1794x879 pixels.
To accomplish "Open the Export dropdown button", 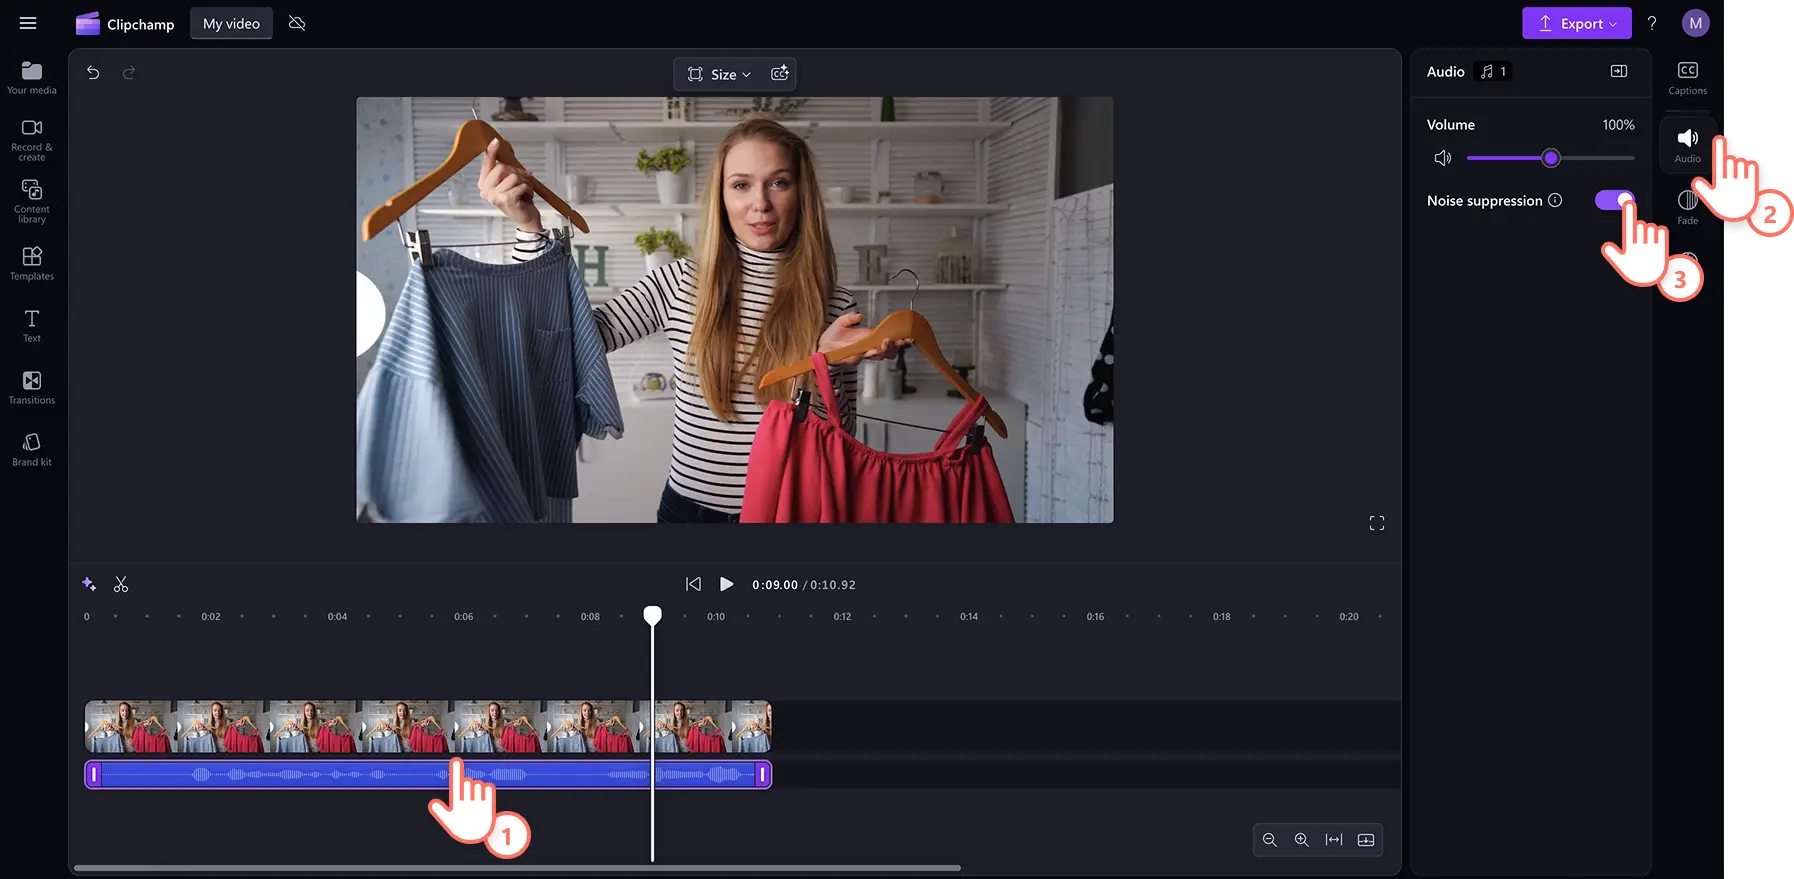I will coord(1576,23).
